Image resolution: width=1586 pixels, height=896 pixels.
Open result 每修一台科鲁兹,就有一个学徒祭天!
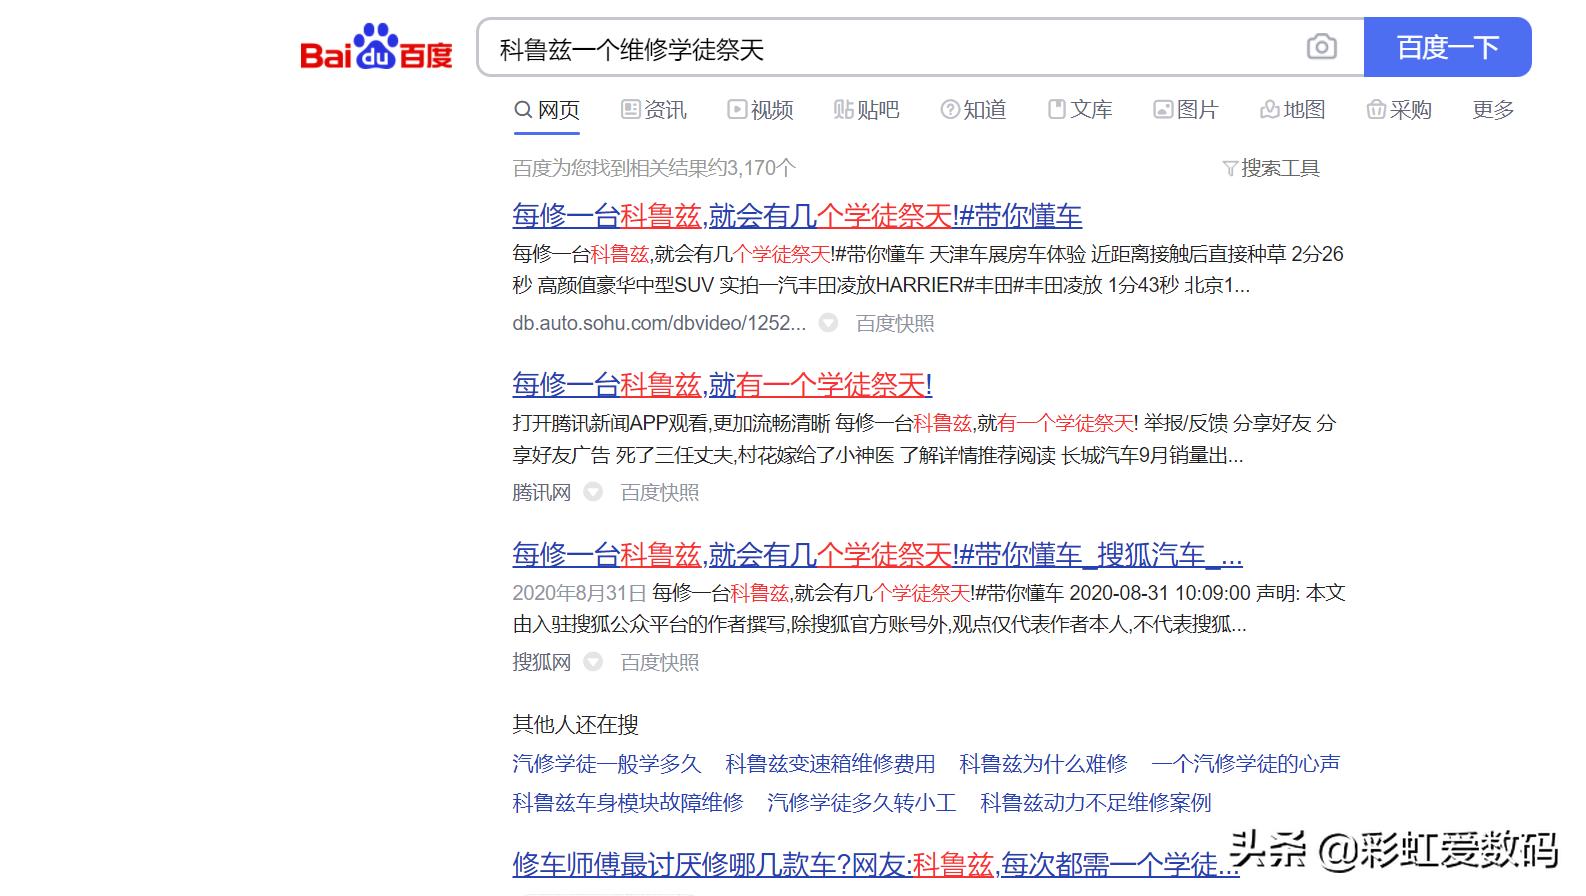(x=722, y=385)
